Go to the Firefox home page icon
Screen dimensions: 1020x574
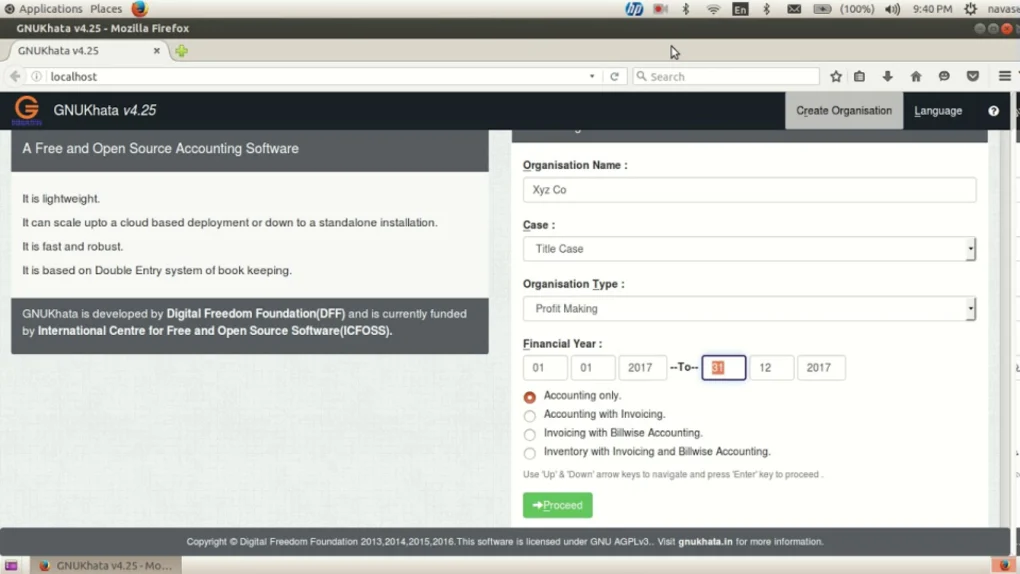tap(915, 76)
